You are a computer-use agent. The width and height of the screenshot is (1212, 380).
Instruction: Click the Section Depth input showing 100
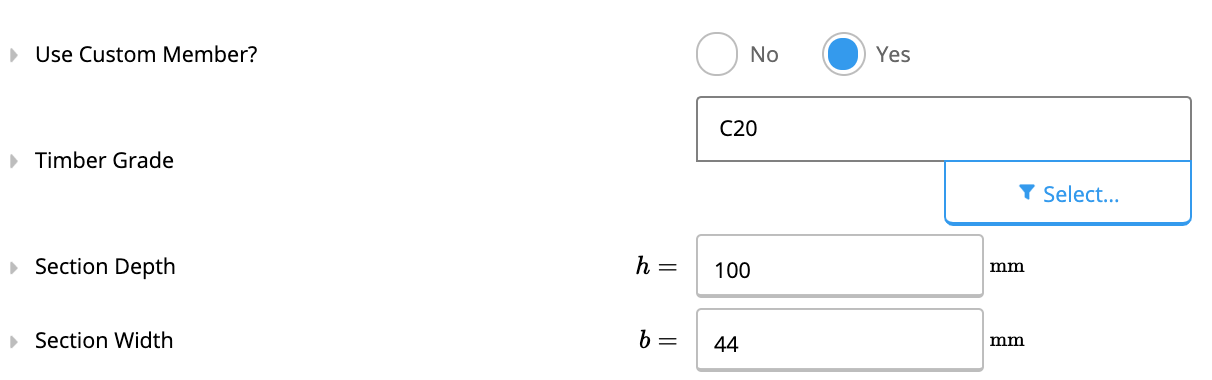840,266
